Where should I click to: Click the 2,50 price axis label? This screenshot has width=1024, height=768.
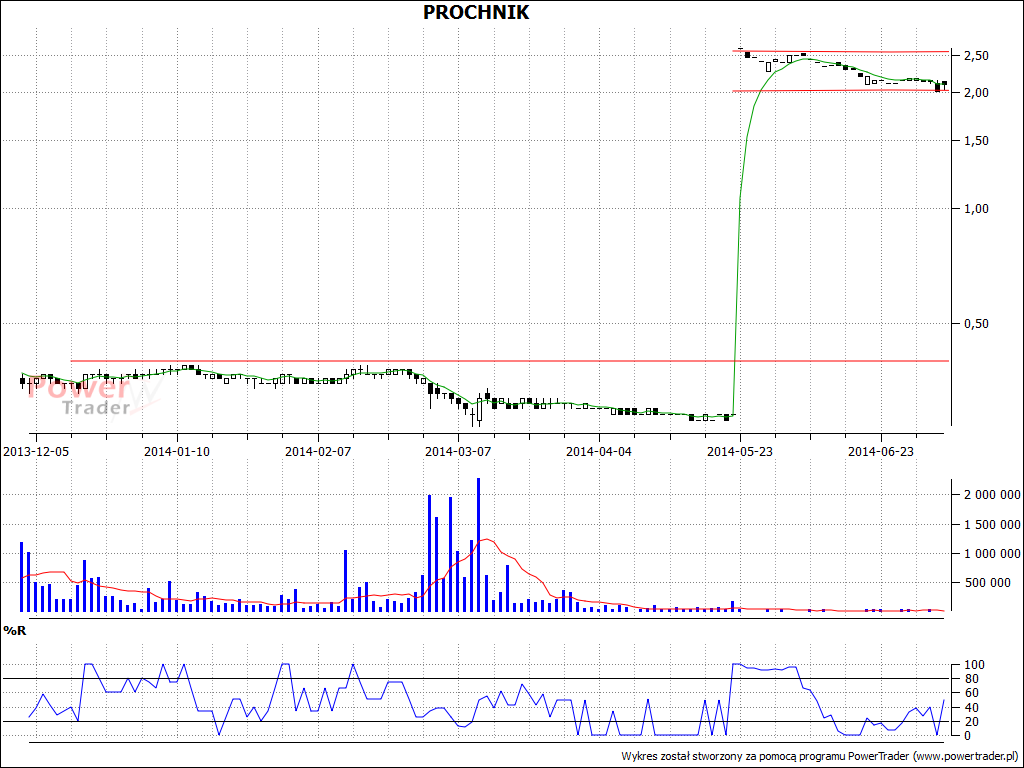(x=976, y=56)
